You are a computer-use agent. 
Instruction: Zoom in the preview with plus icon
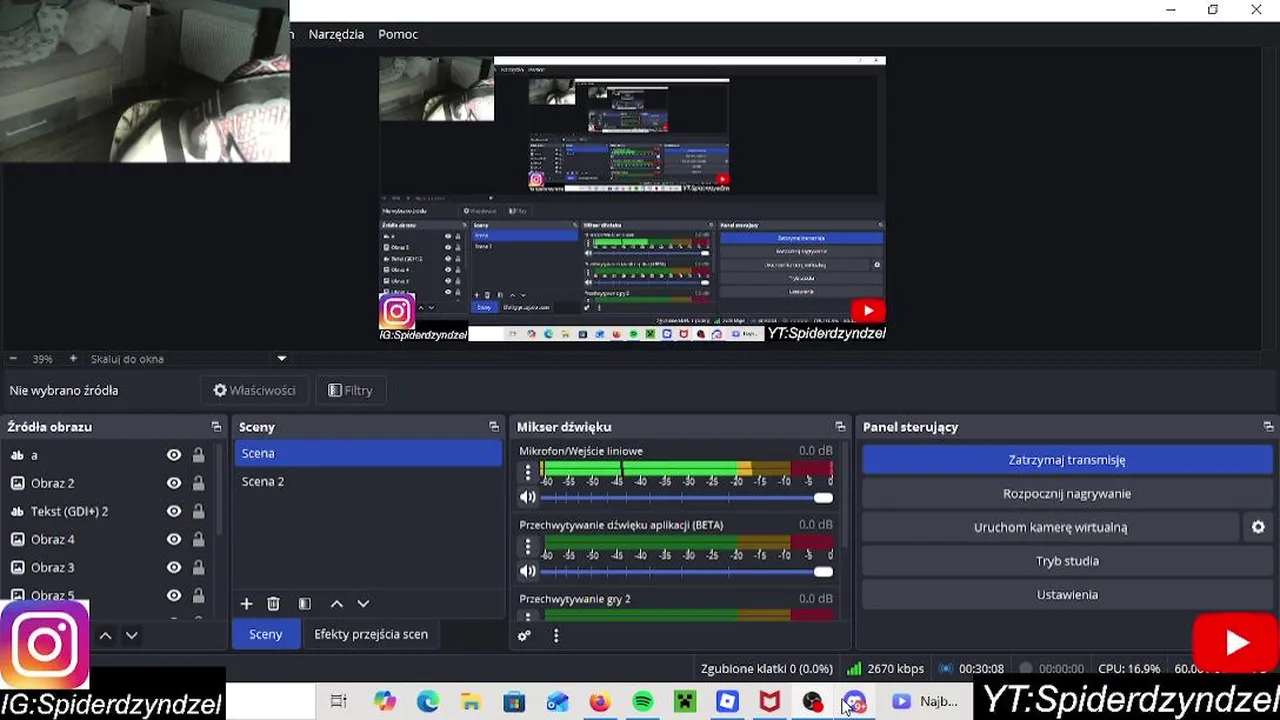[72, 359]
